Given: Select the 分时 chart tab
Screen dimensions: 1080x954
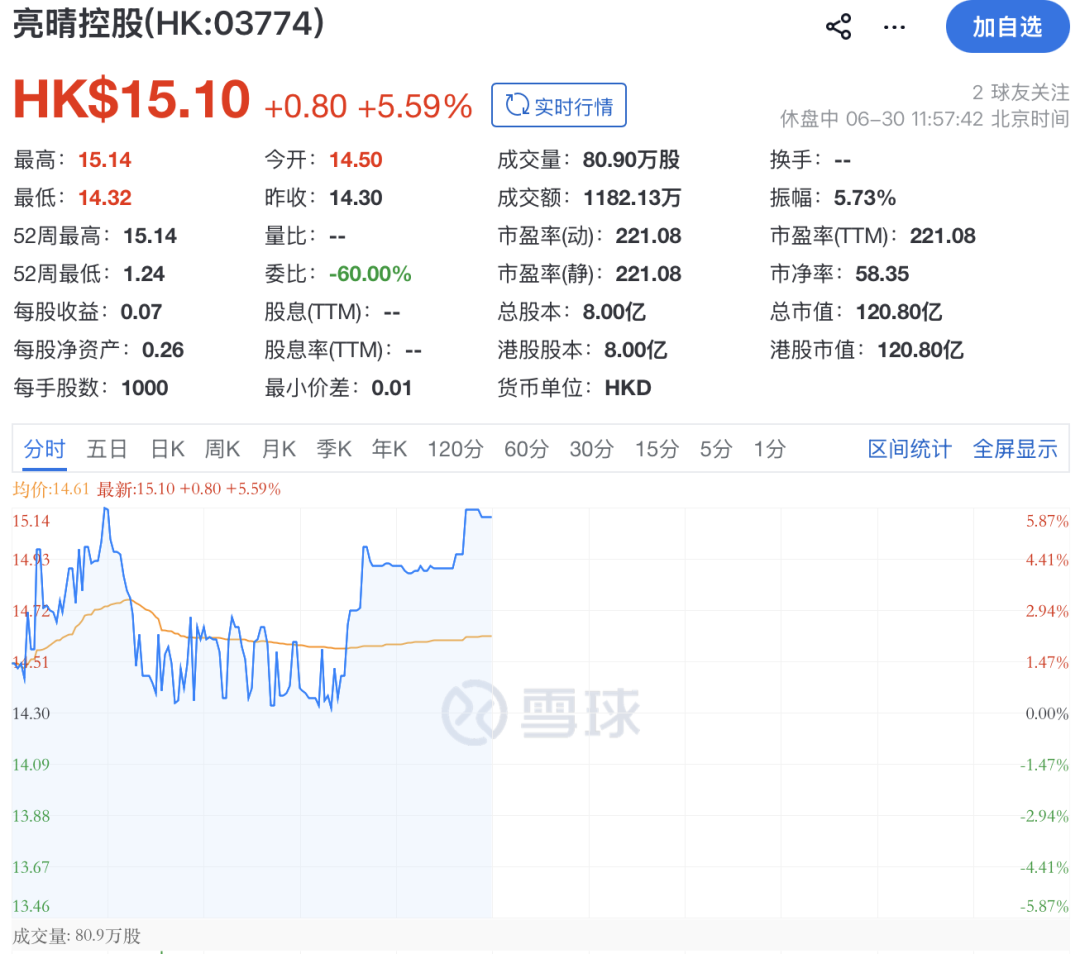Looking at the screenshot, I should coord(45,449).
